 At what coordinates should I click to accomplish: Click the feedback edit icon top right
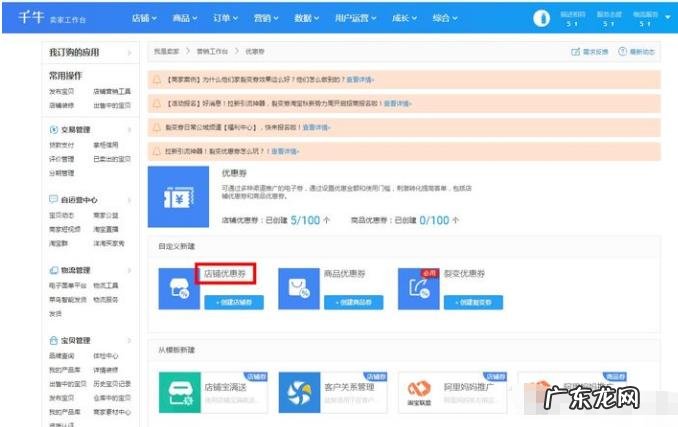(575, 52)
